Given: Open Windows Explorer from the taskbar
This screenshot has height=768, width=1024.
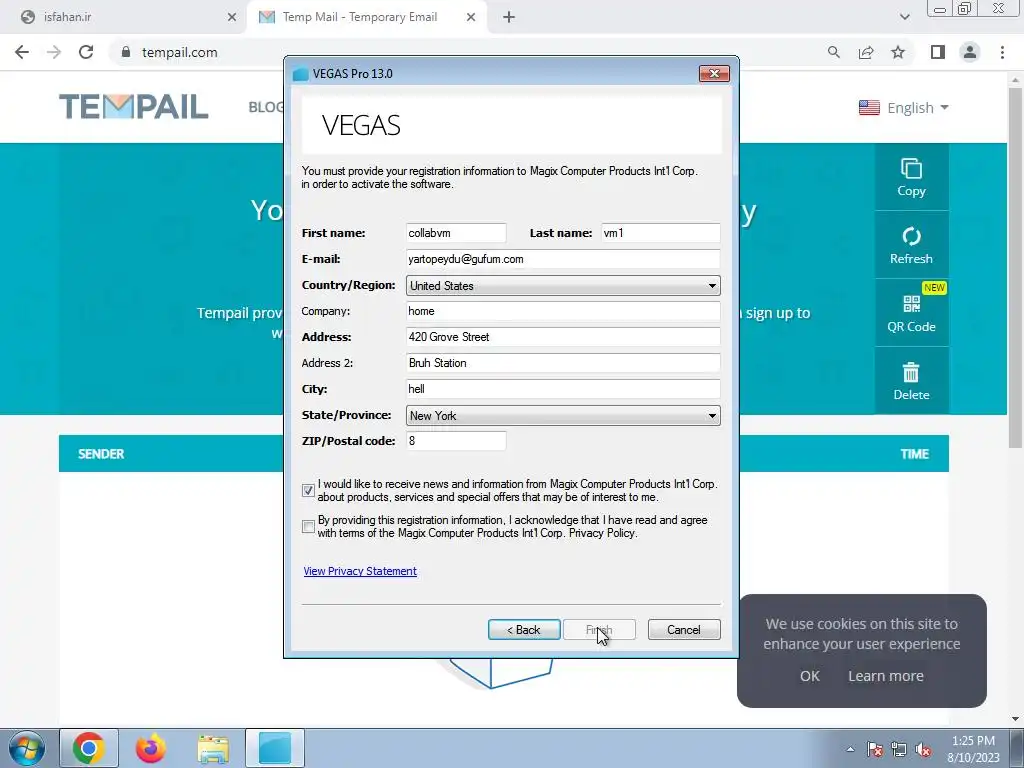Looking at the screenshot, I should pyautogui.click(x=213, y=748).
